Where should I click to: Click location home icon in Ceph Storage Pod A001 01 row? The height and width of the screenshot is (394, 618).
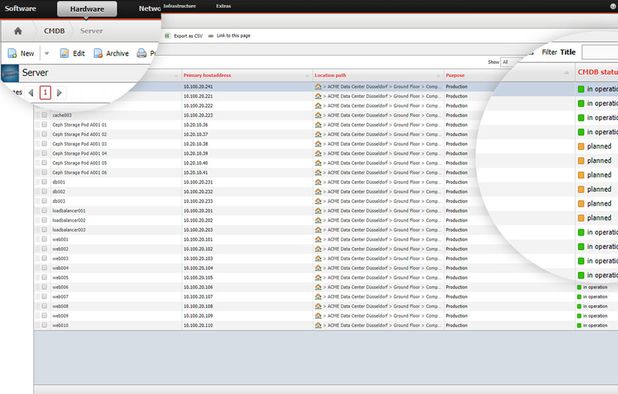tap(318, 125)
